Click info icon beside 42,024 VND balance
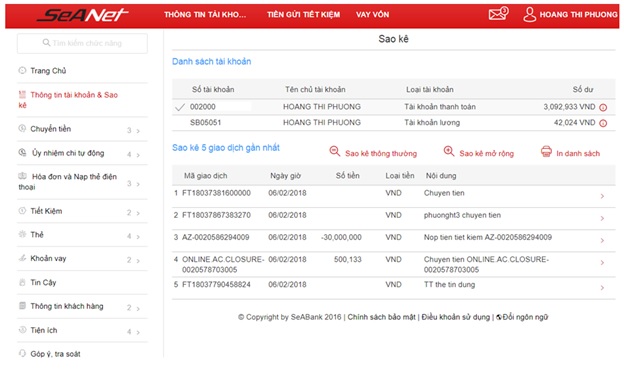 tap(603, 123)
